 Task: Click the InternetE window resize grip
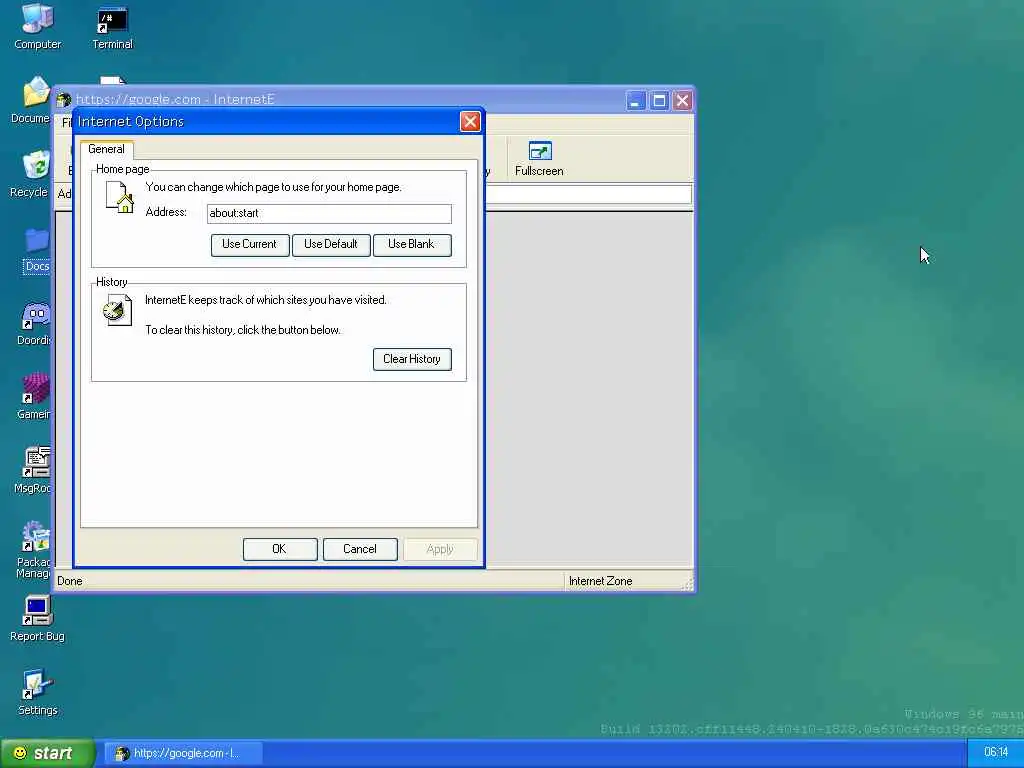click(687, 584)
